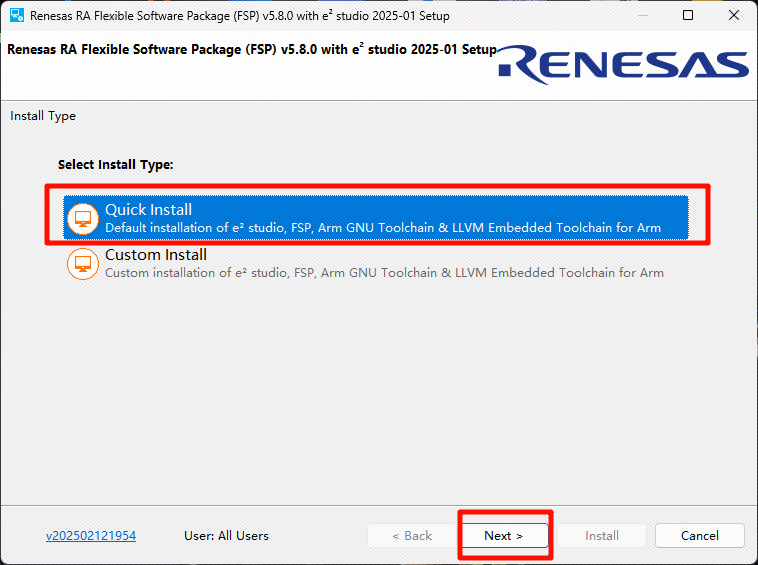This screenshot has height=565, width=758.
Task: Click the Next > button
Action: click(504, 536)
